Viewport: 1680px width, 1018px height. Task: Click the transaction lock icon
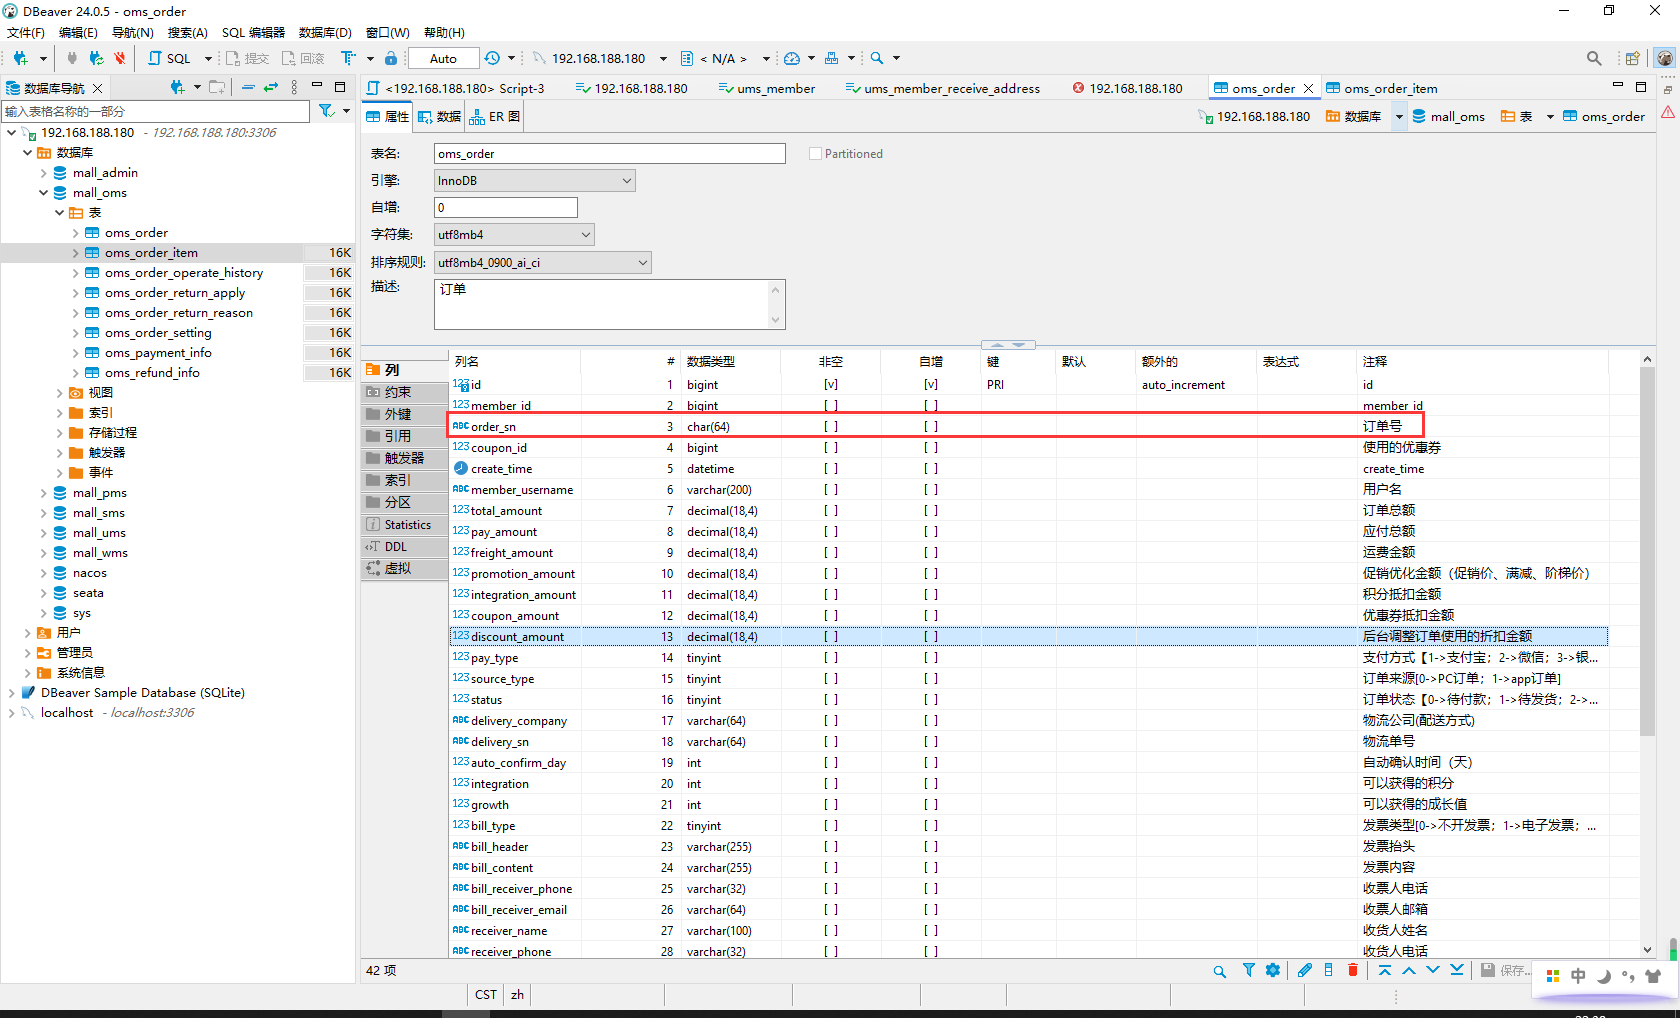click(391, 58)
